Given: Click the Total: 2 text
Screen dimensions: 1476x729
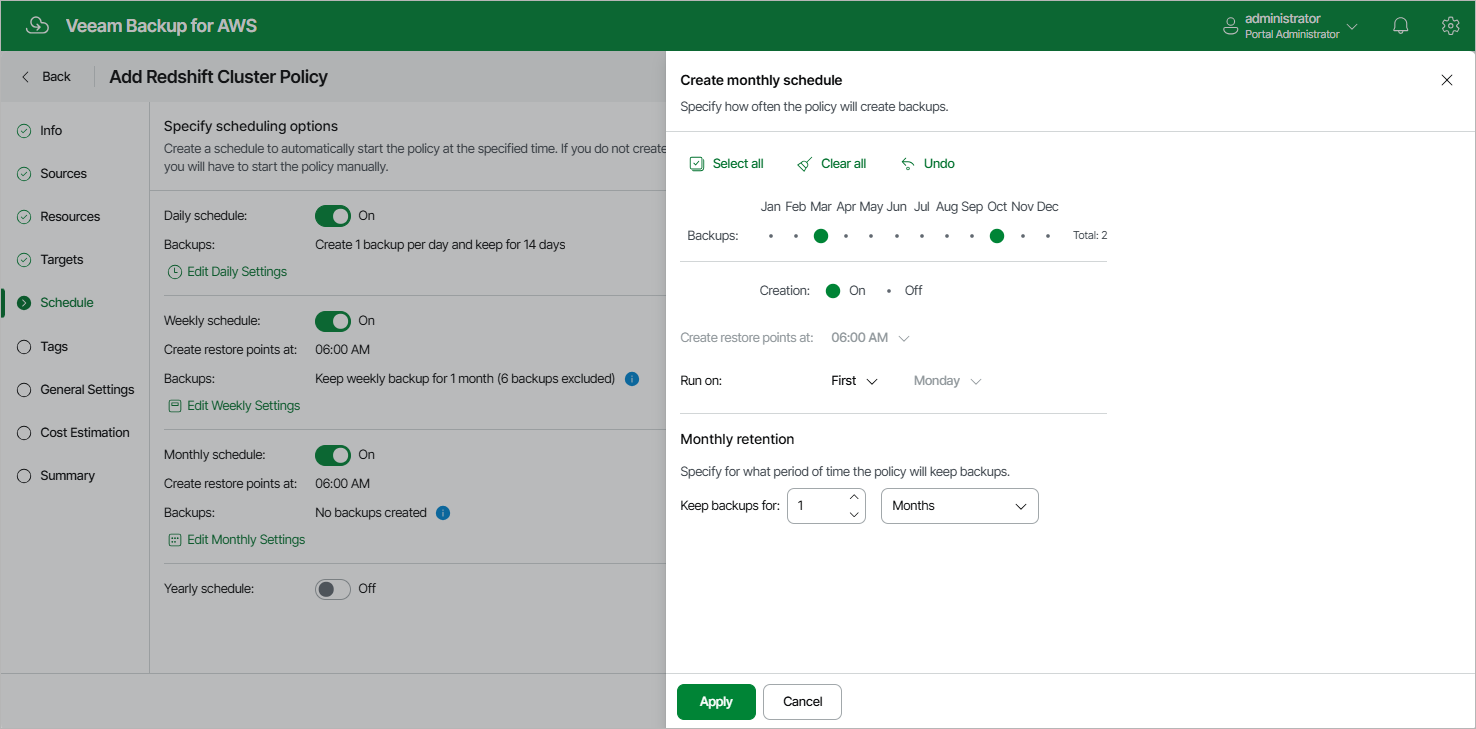Looking at the screenshot, I should point(1090,236).
